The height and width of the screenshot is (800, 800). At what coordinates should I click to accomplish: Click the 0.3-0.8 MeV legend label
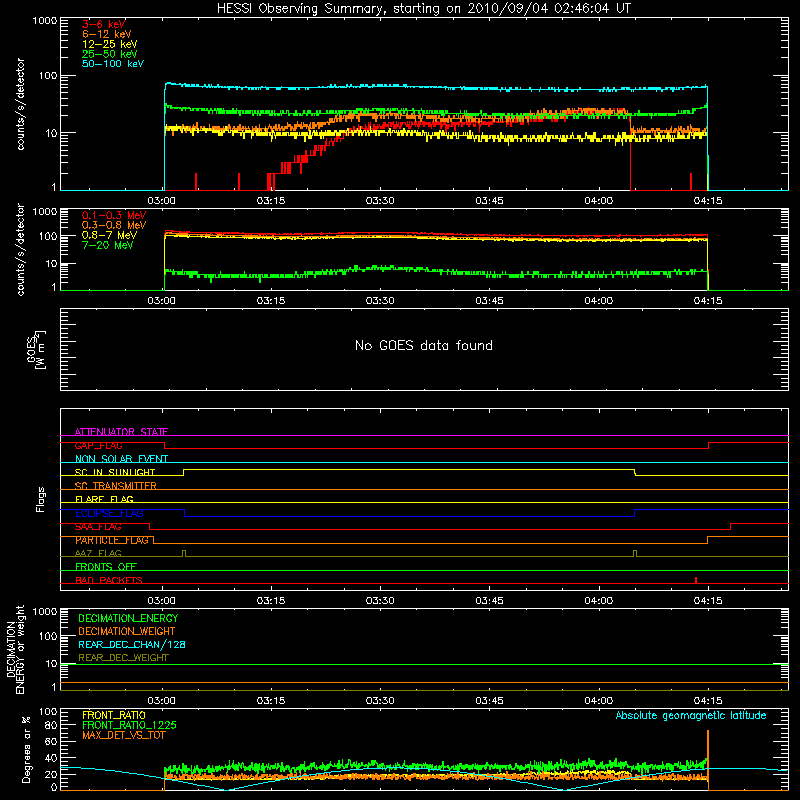(x=114, y=225)
